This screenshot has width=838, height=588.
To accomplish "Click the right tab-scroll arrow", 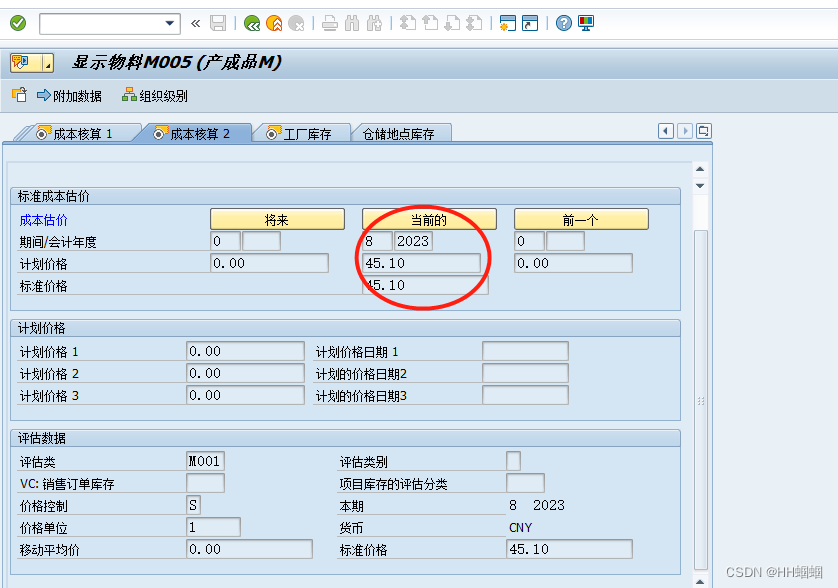I will point(684,131).
